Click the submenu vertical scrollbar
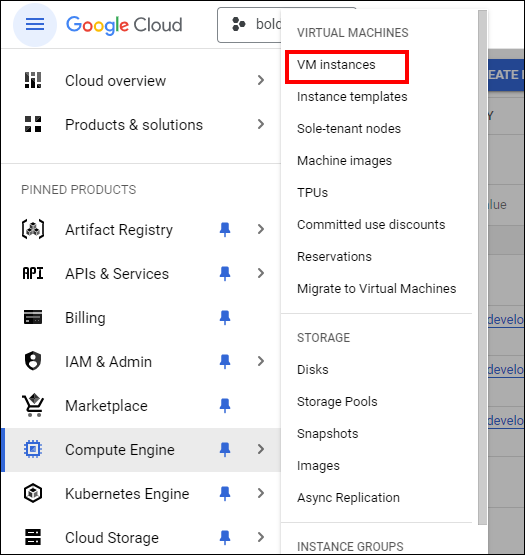 [x=482, y=267]
